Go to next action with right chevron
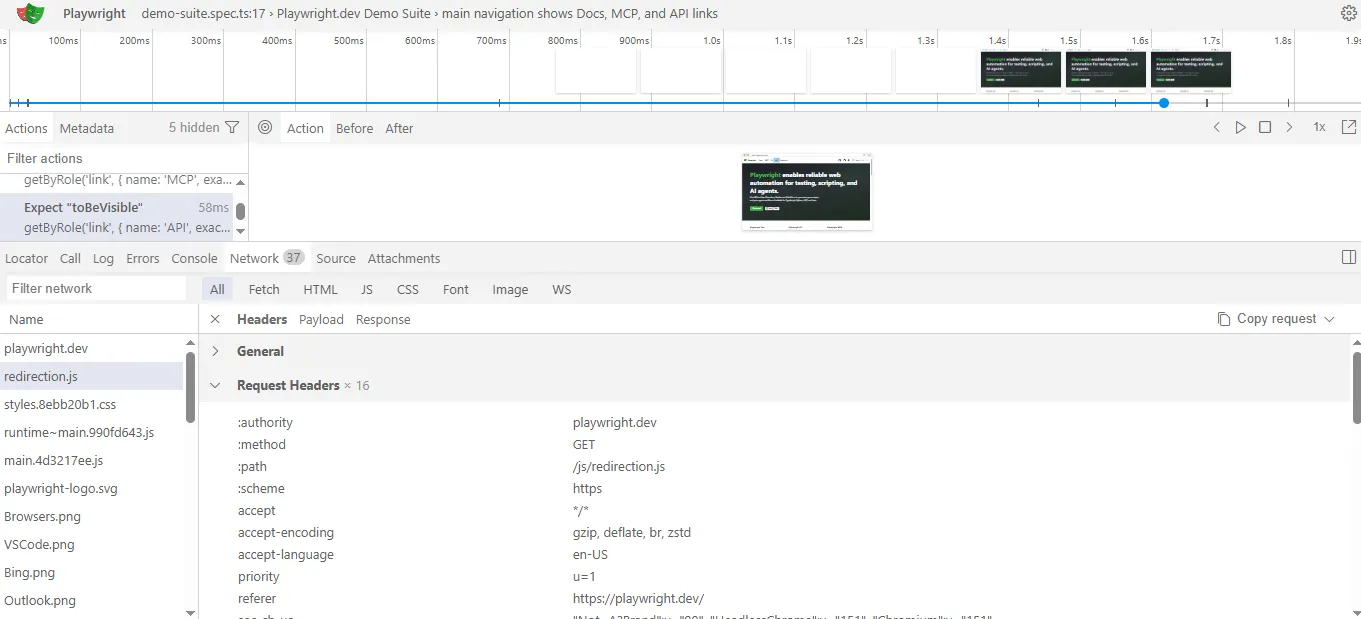 [x=1289, y=127]
